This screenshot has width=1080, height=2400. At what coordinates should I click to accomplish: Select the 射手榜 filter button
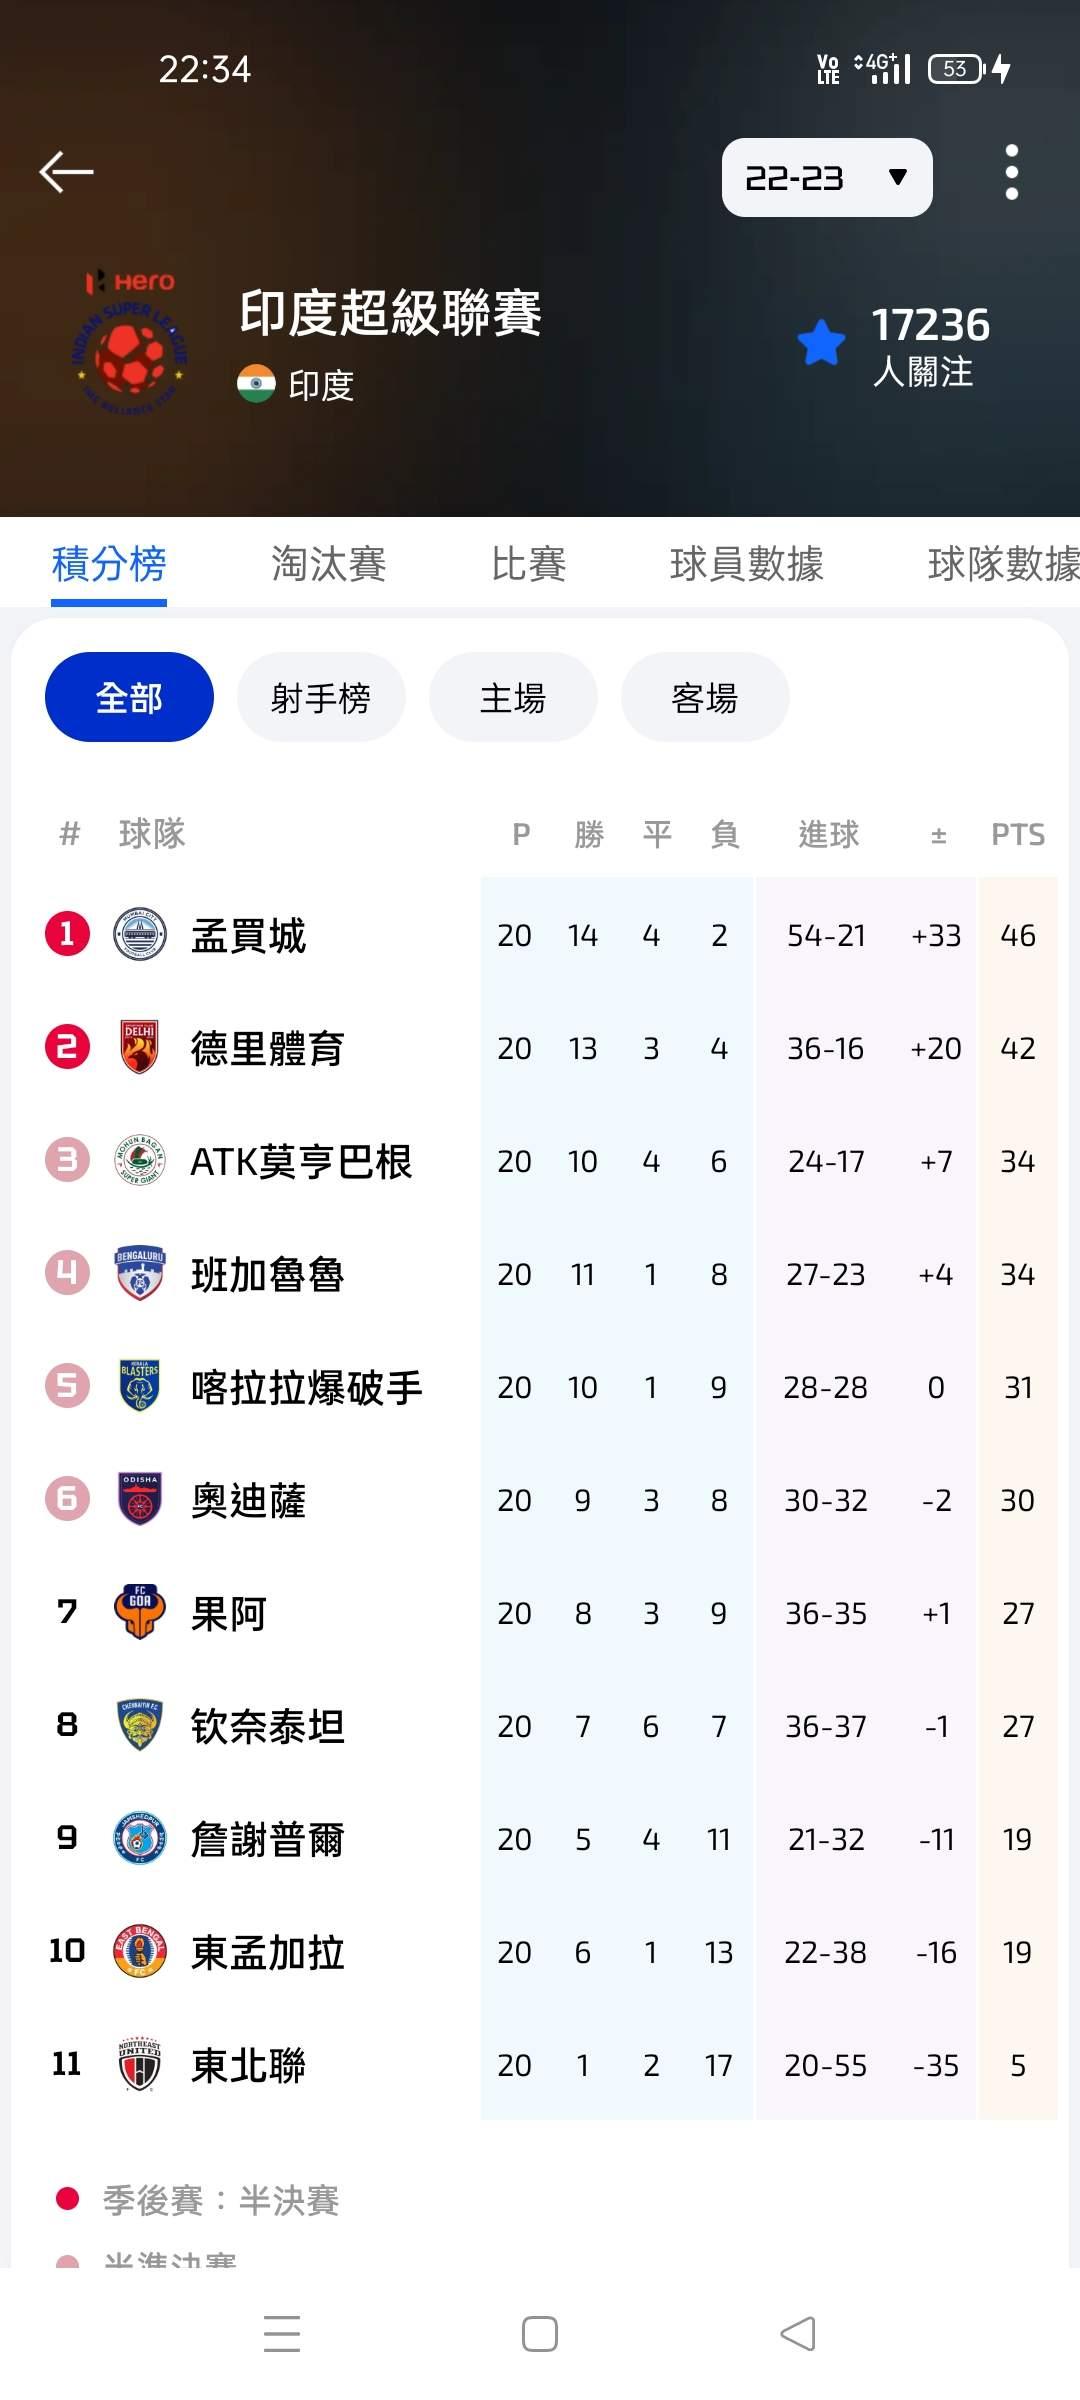click(321, 697)
